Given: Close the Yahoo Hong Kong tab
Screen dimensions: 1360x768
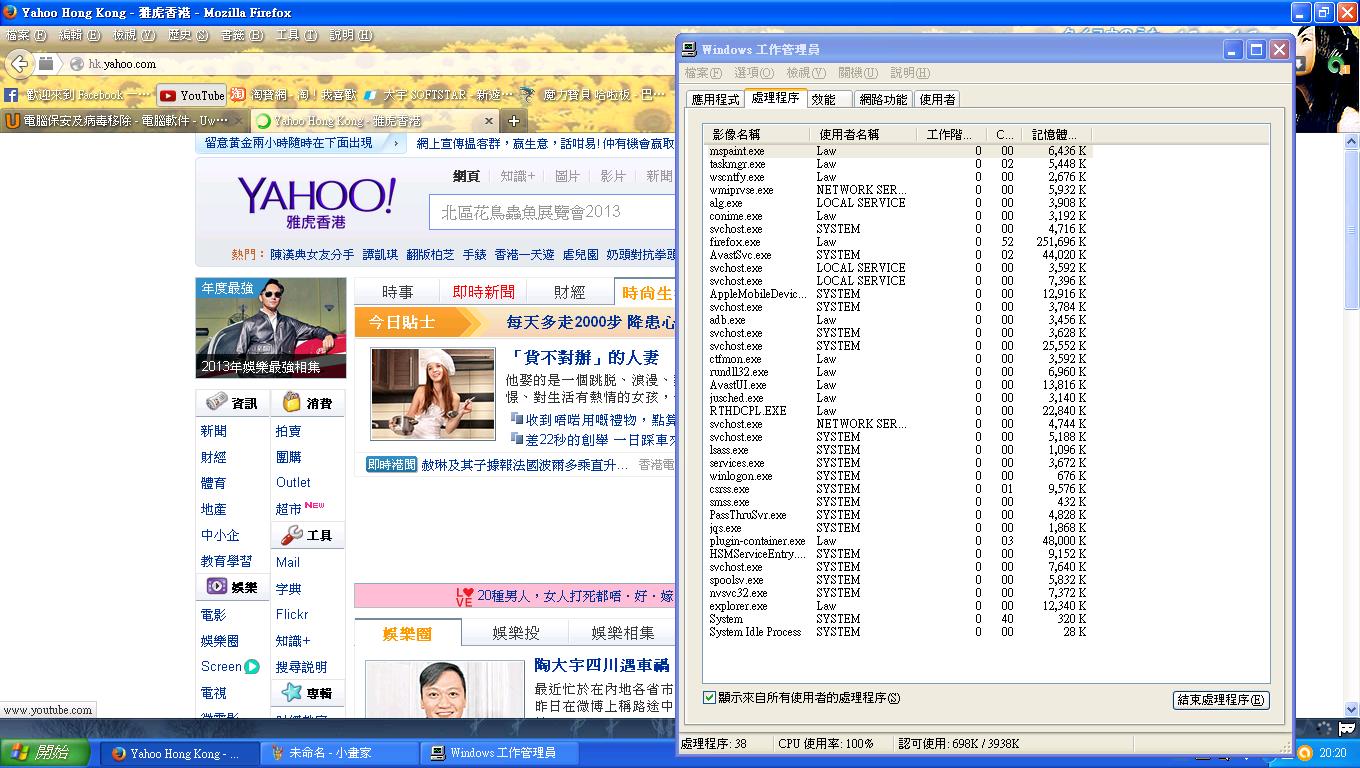Looking at the screenshot, I should click(x=487, y=121).
